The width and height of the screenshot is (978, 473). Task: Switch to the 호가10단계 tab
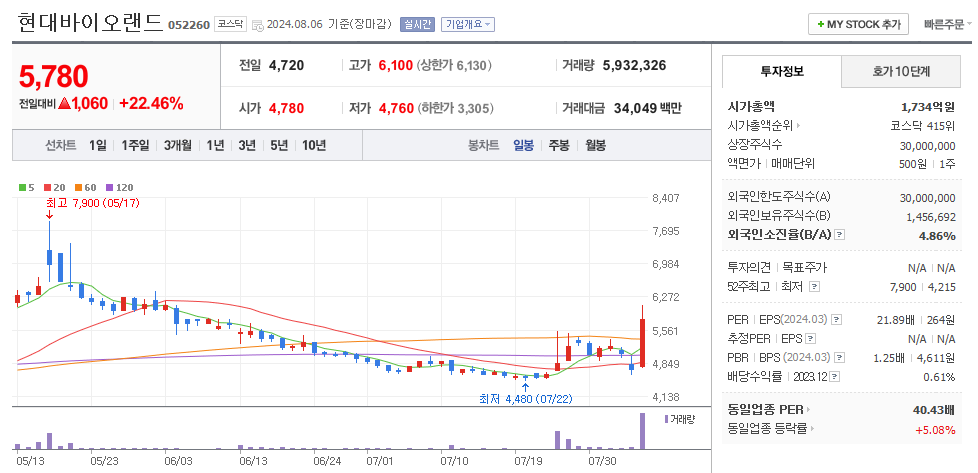click(x=901, y=71)
